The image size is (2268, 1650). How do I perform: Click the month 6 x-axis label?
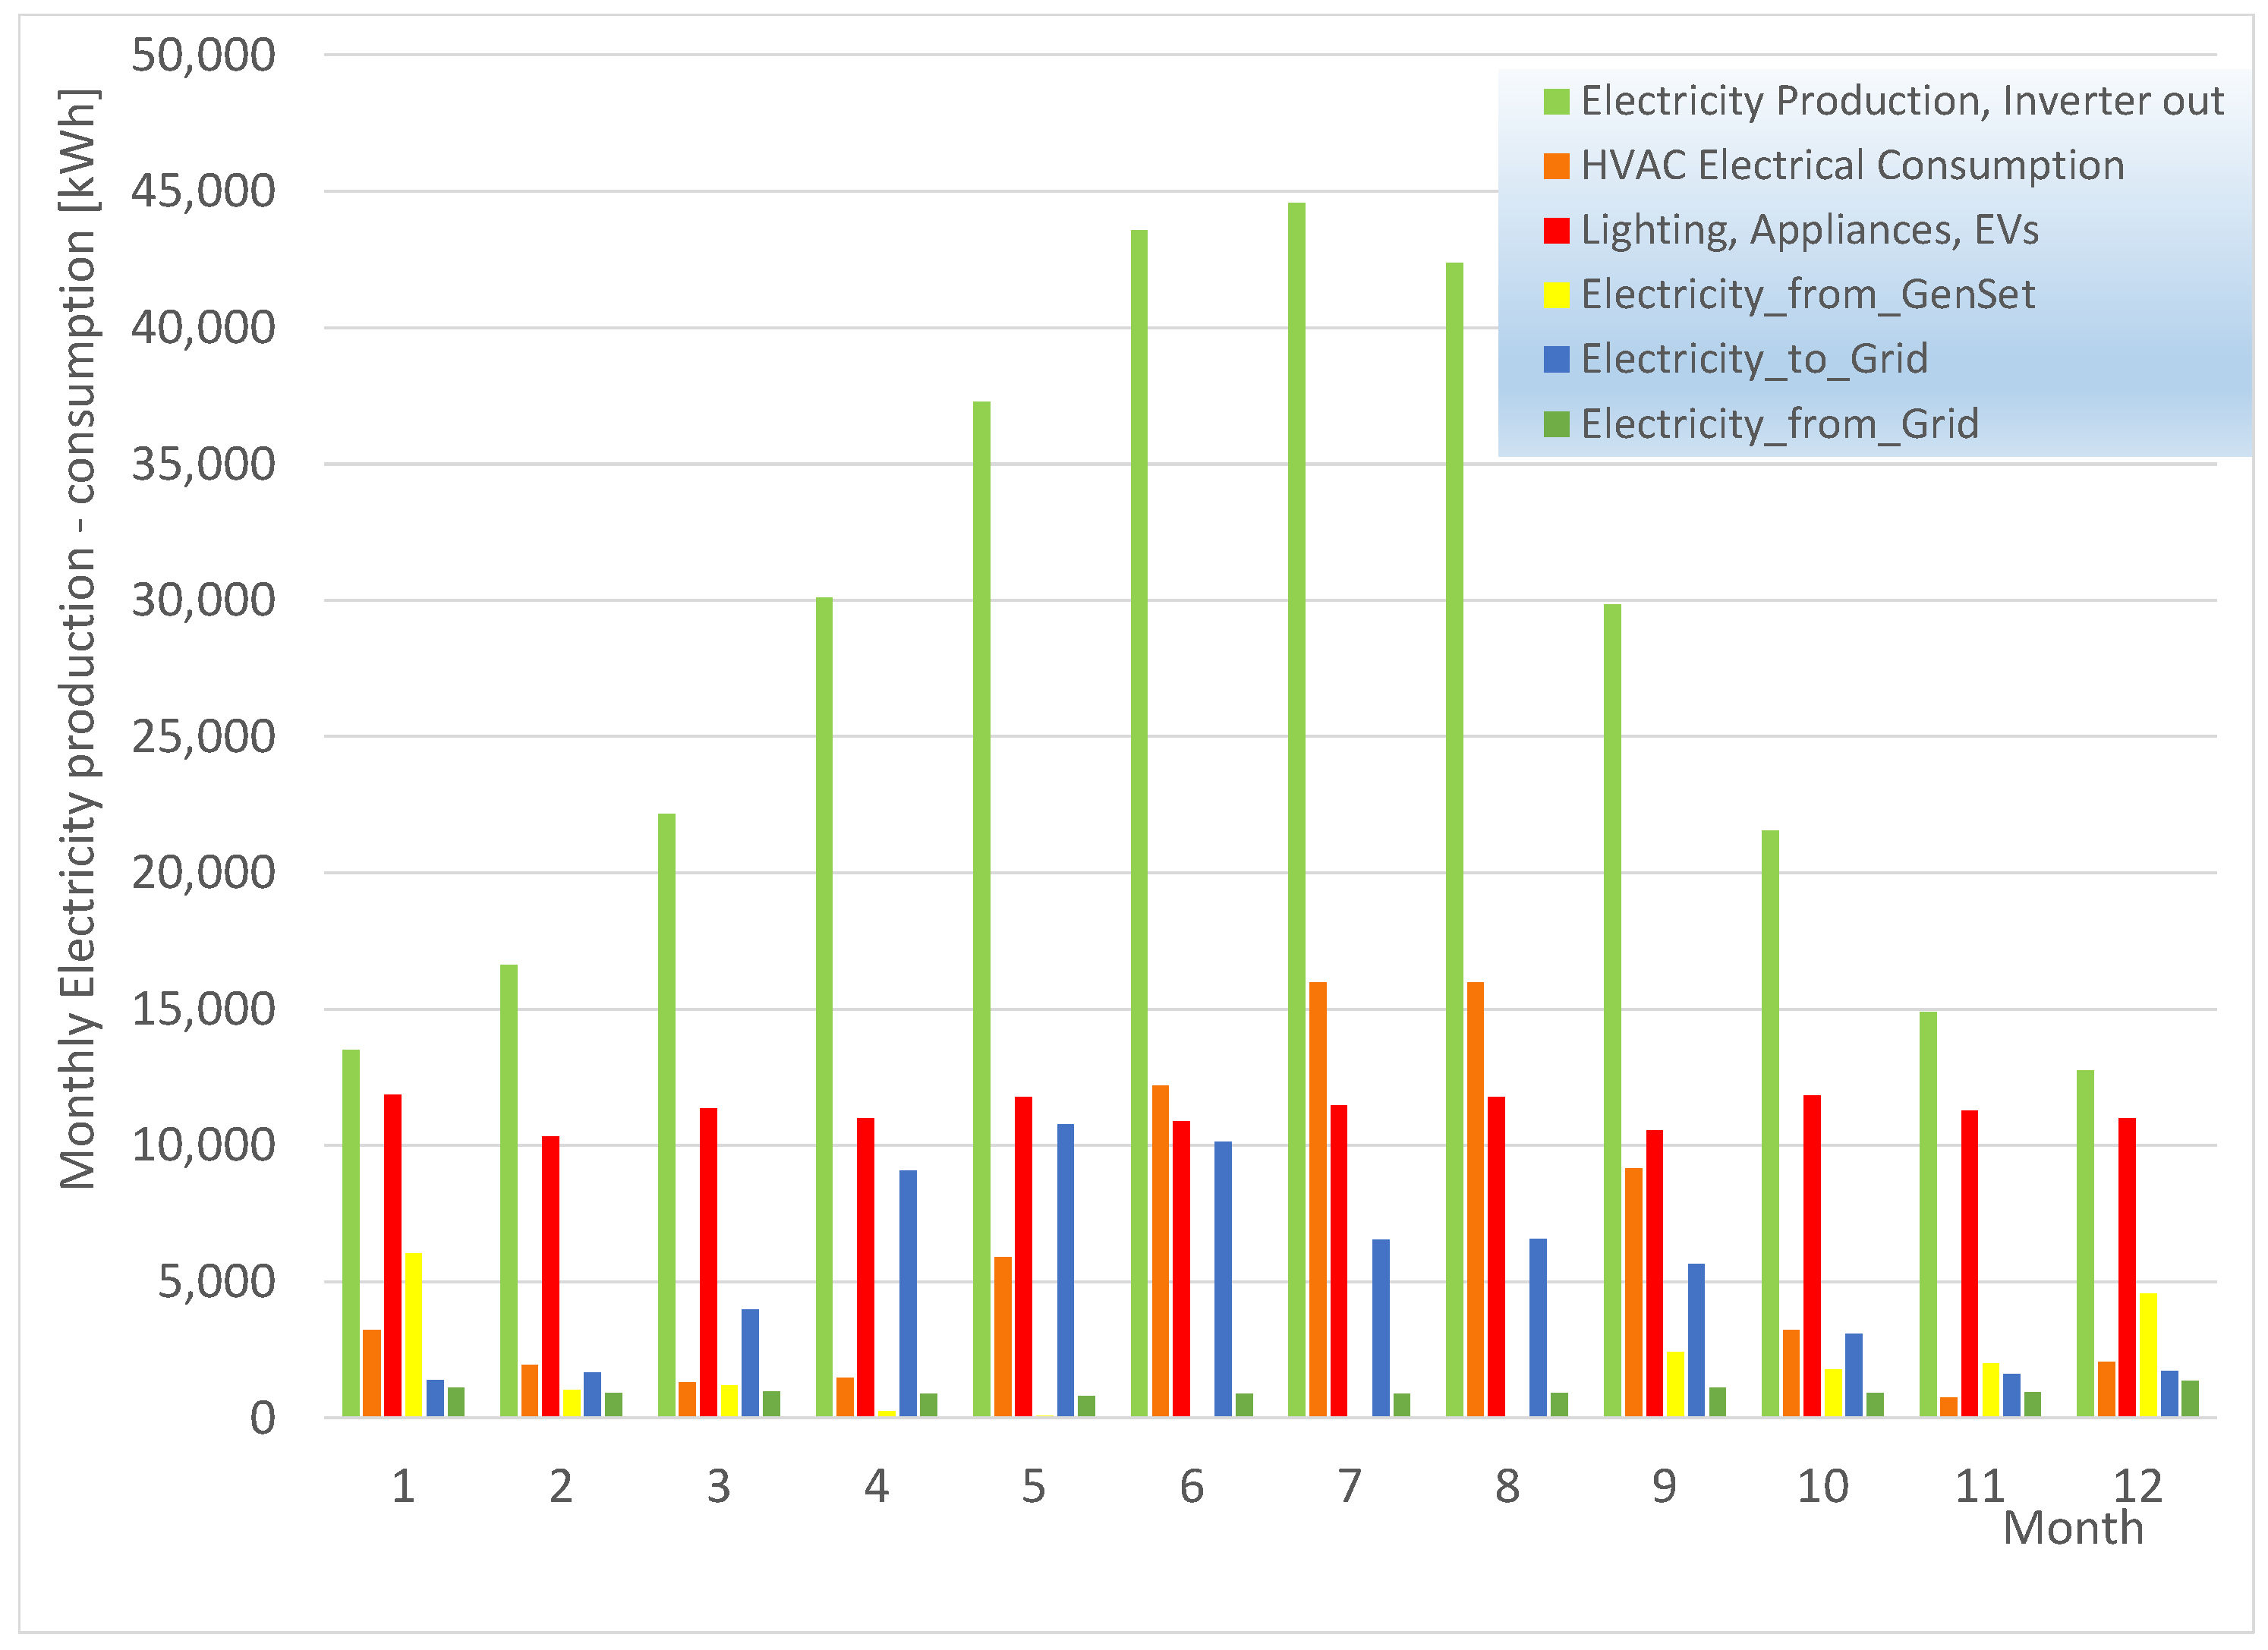tap(1191, 1487)
